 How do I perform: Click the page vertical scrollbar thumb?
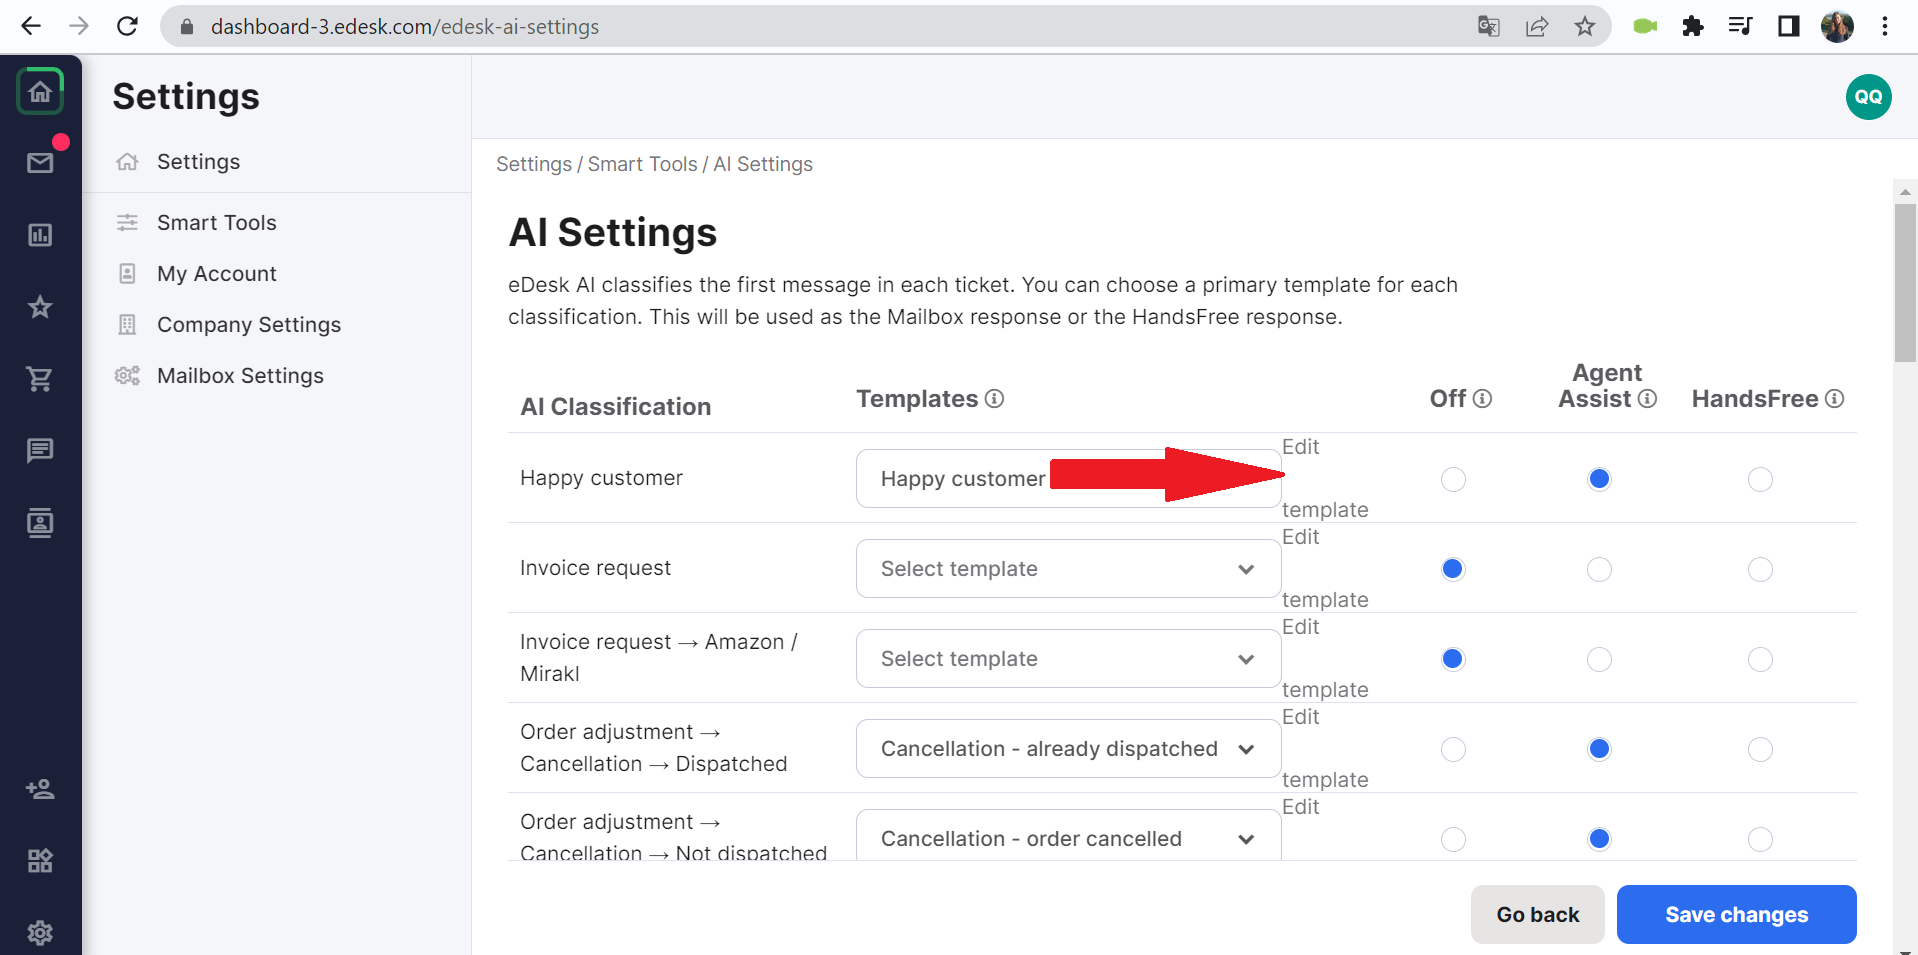pos(1905,283)
